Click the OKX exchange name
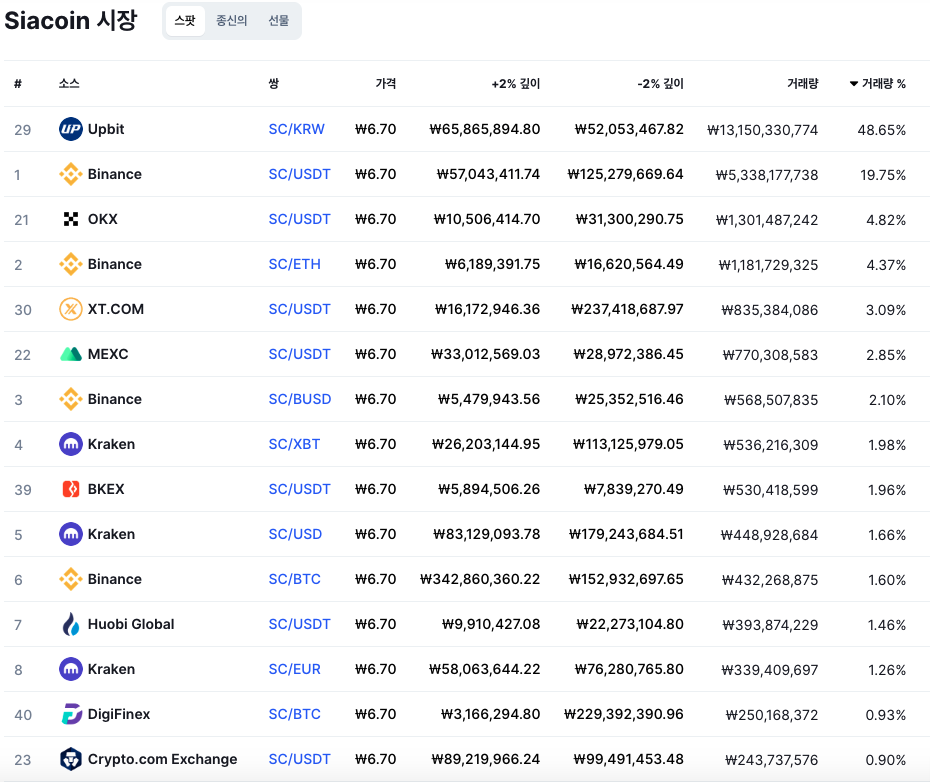The height and width of the screenshot is (782, 930). click(103, 219)
